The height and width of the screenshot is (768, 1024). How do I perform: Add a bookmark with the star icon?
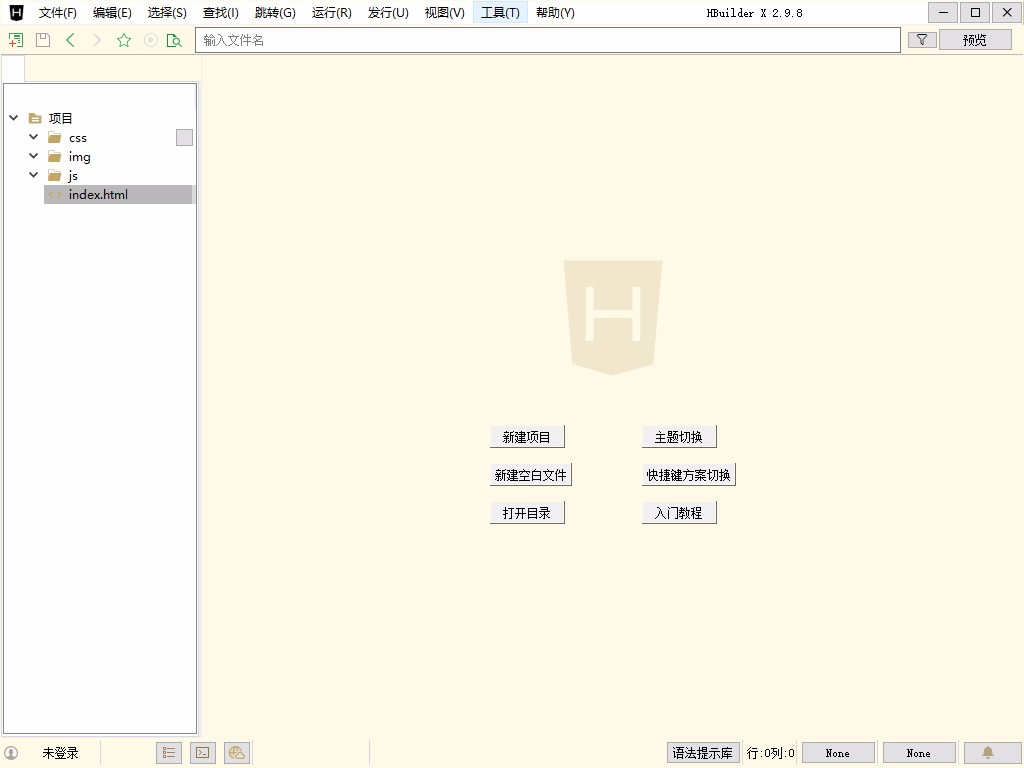[x=123, y=39]
